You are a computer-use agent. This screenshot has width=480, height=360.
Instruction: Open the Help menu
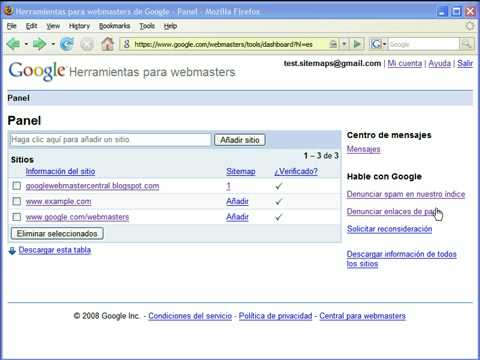click(x=170, y=26)
